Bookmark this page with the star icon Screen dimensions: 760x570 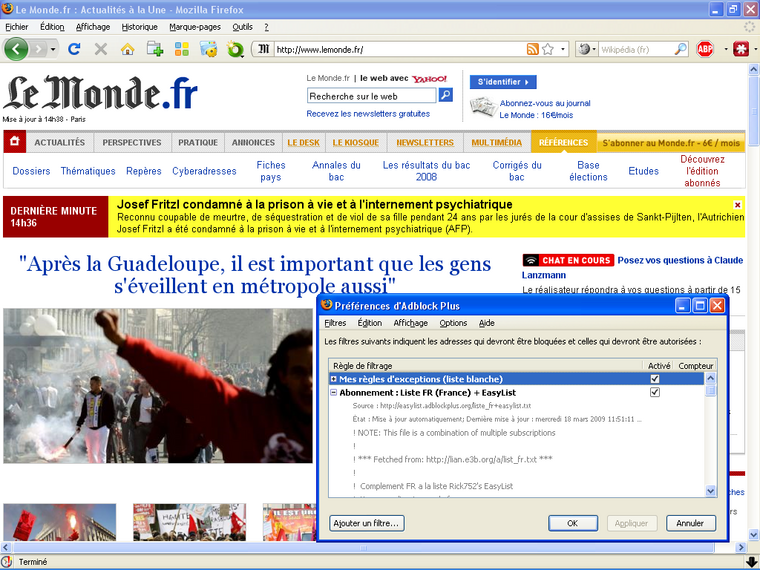pyautogui.click(x=548, y=49)
